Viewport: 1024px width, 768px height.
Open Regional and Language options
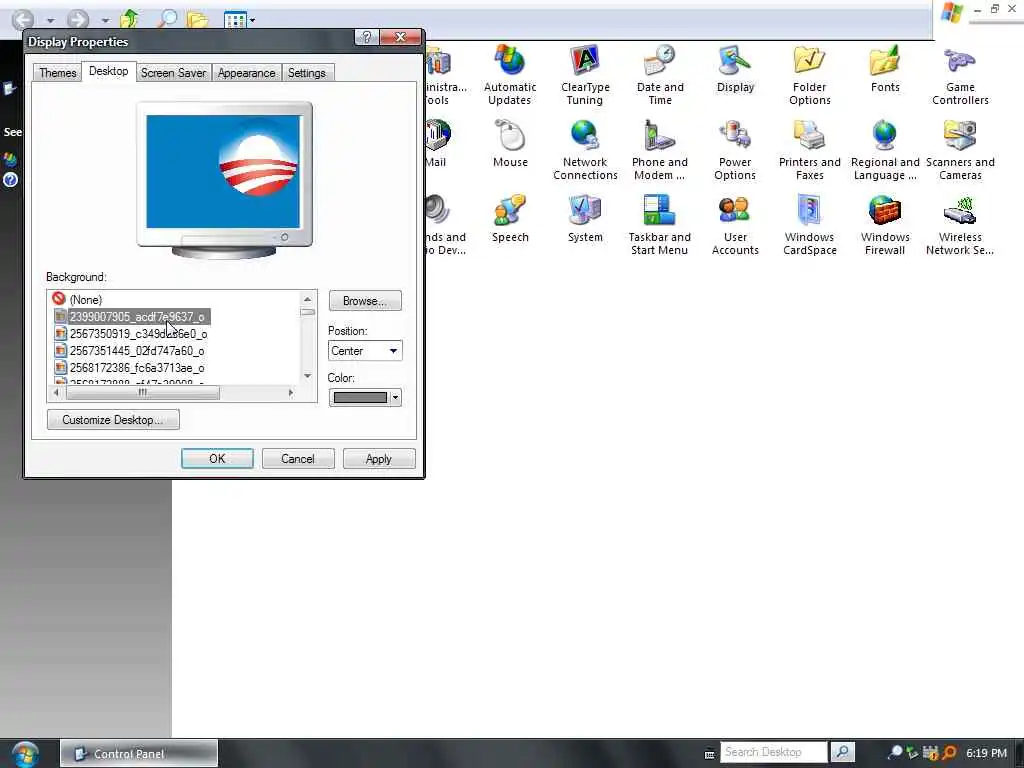(885, 150)
